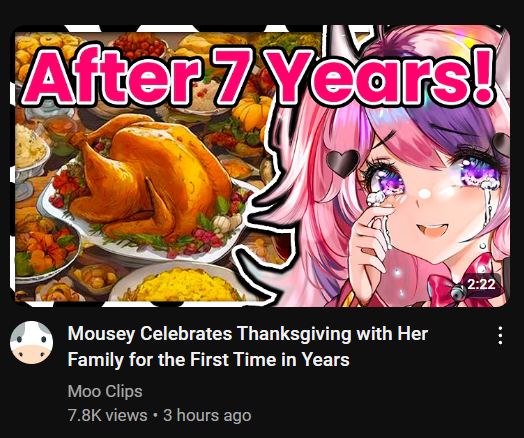Click the heart hair clip on the character
Image resolution: width=524 pixels, height=438 pixels.
tap(342, 162)
